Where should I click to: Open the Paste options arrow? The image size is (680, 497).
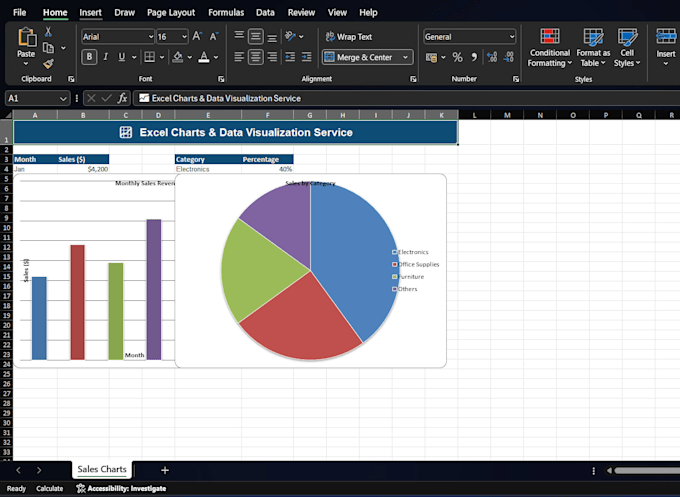[x=26, y=64]
